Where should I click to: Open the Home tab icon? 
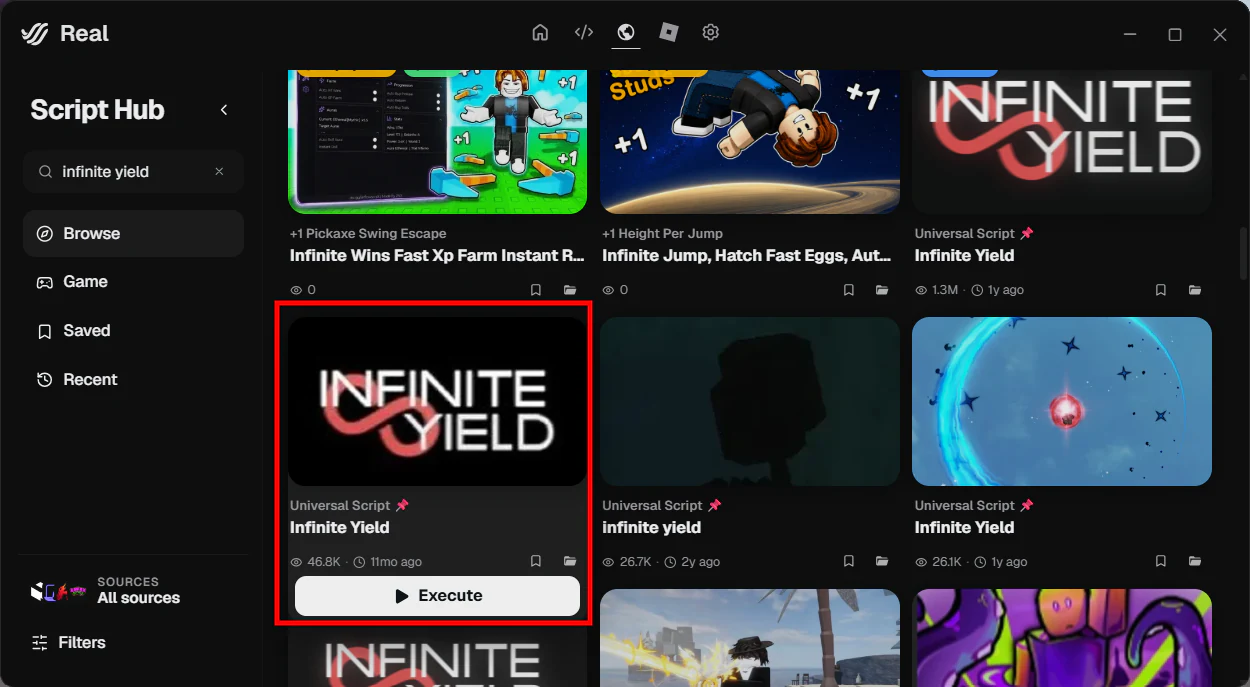tap(540, 33)
